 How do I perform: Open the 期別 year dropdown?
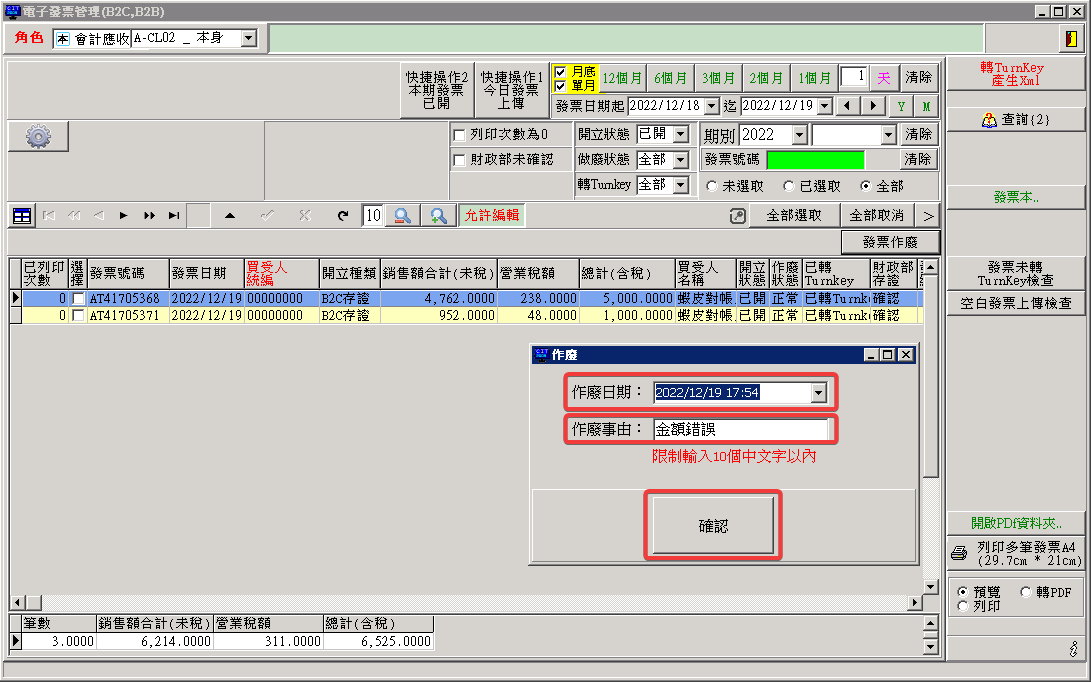[x=799, y=134]
